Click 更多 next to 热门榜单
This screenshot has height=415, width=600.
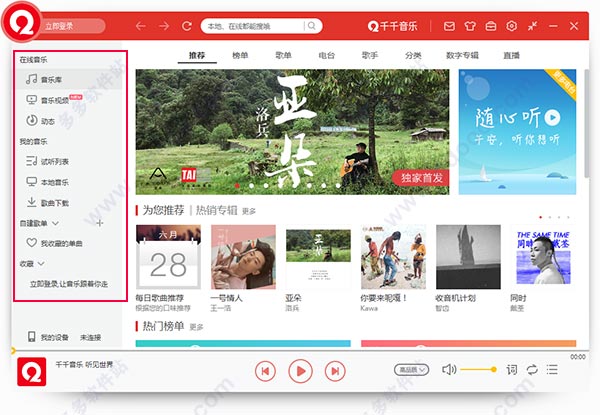click(196, 327)
